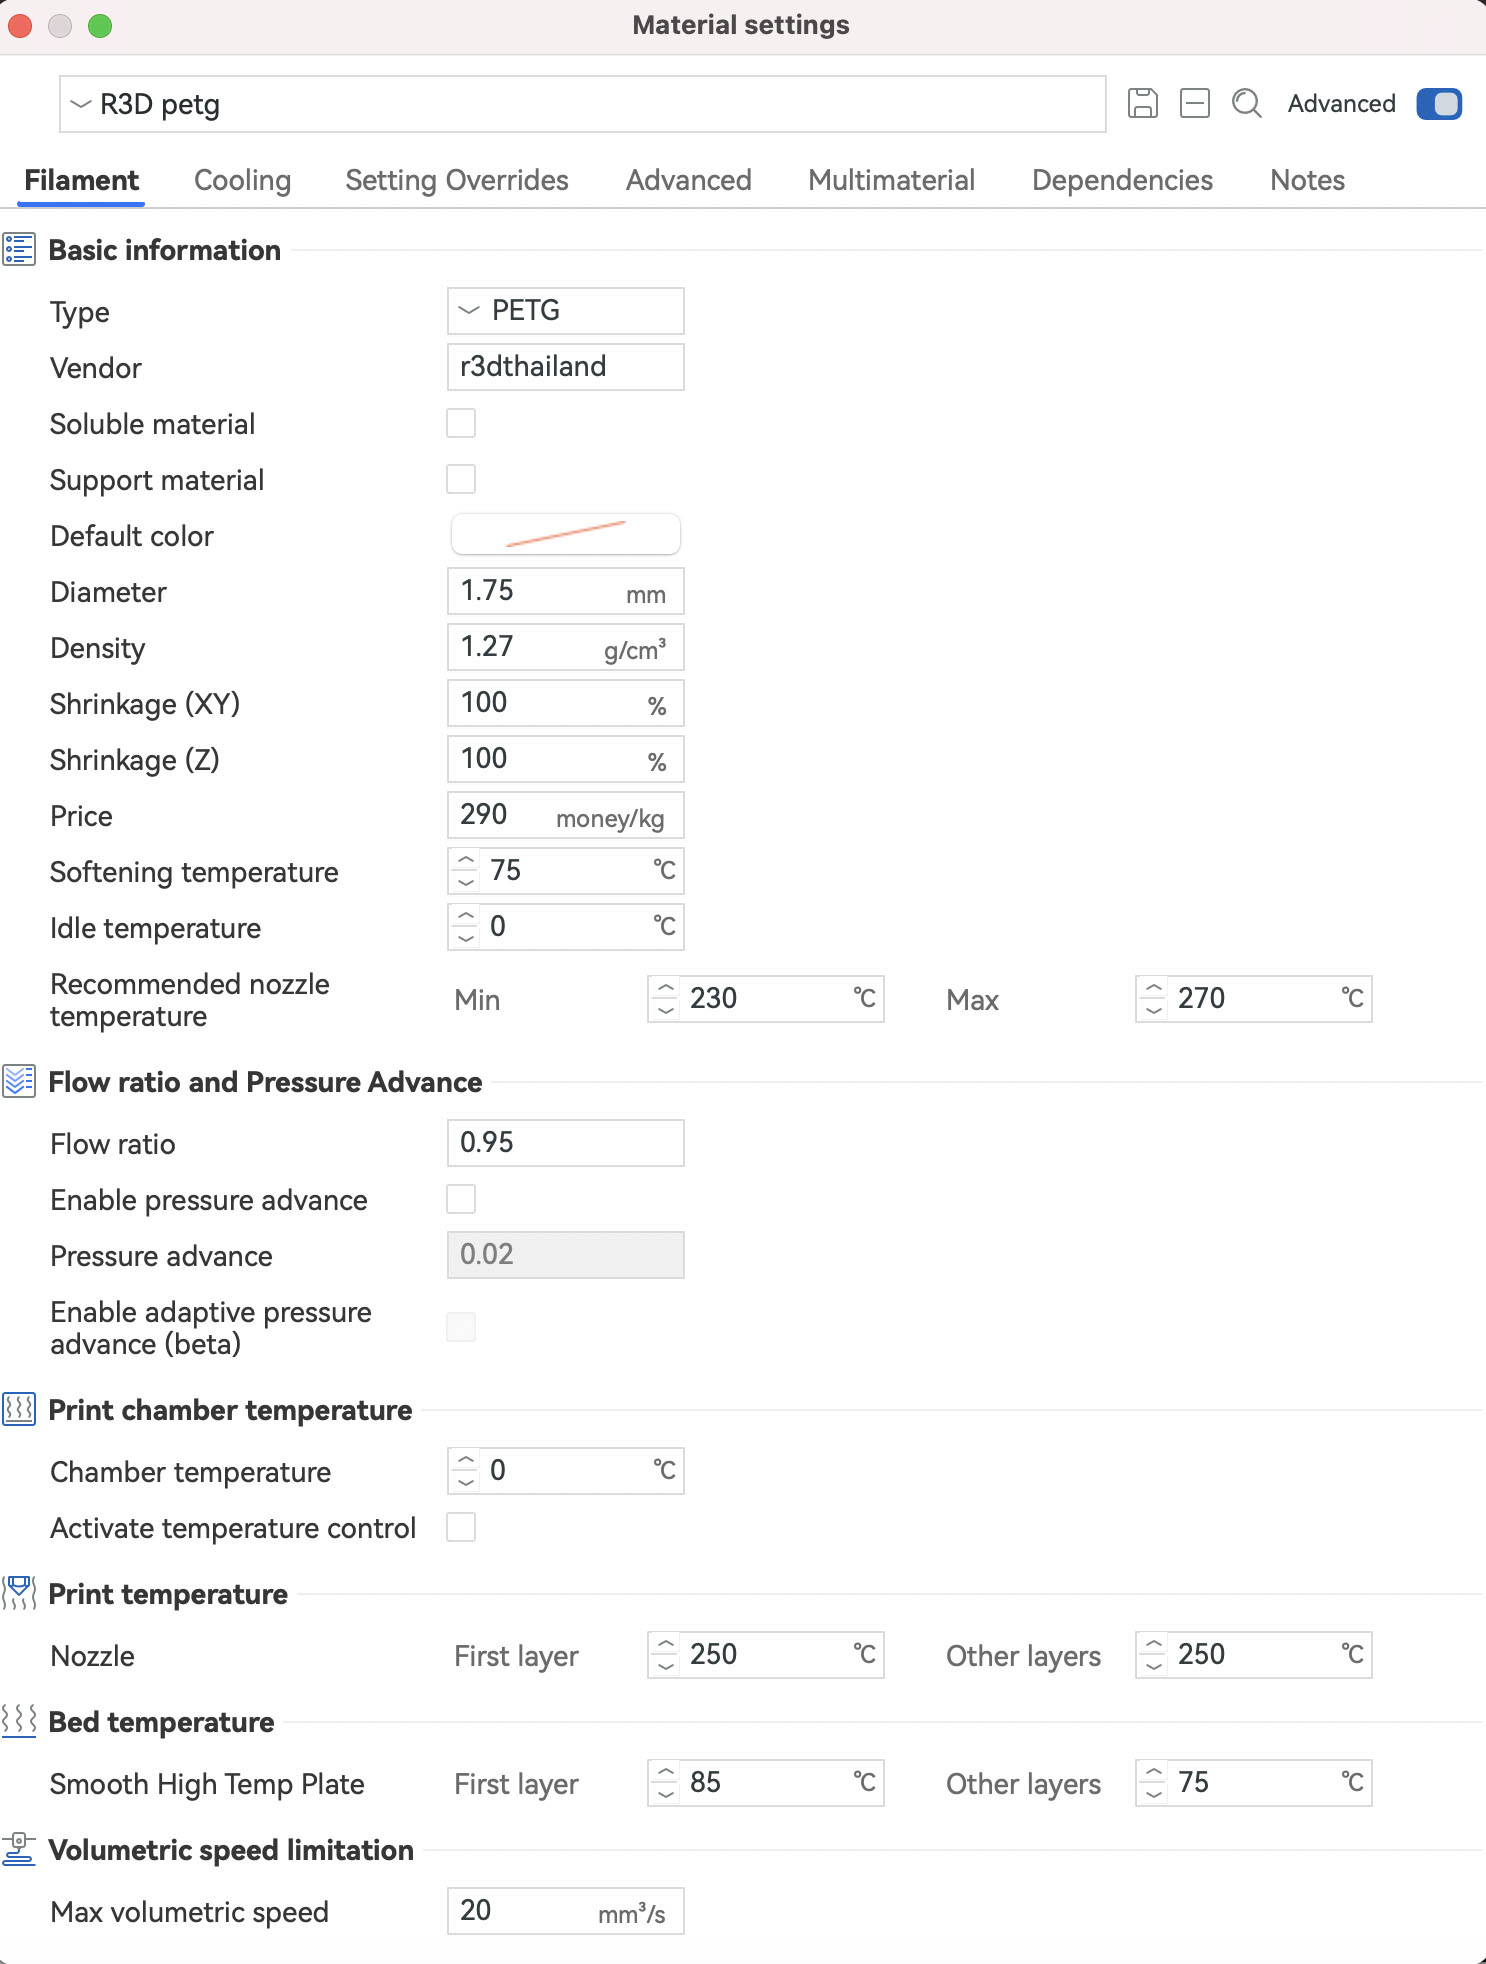Click the Volumetric speed limitation icon

pos(19,1849)
